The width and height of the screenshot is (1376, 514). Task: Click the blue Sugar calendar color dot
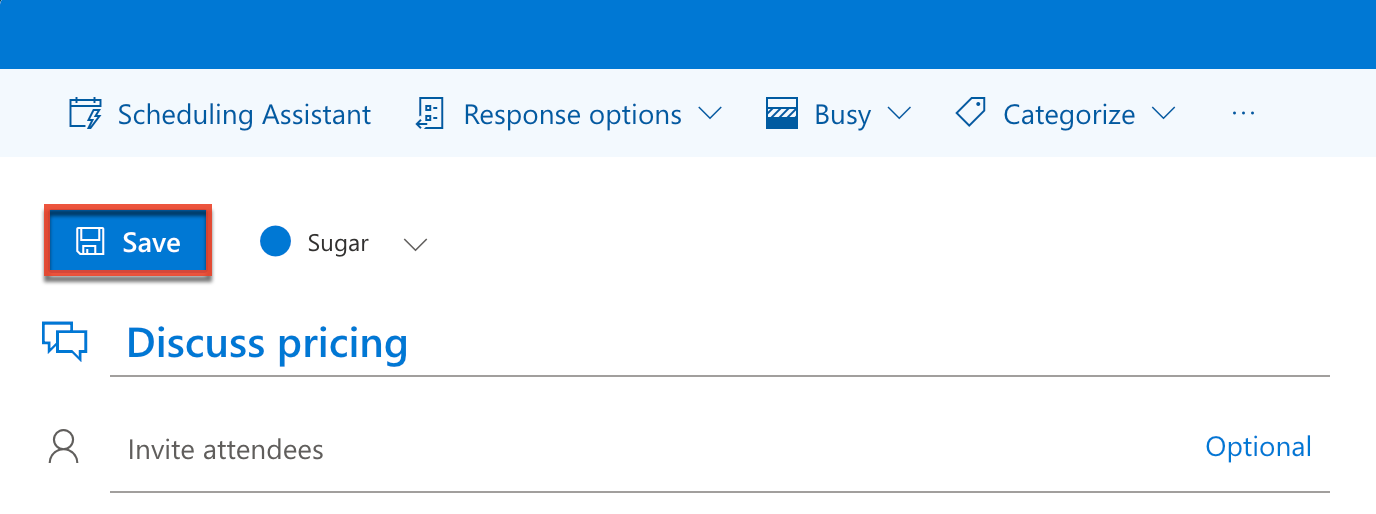pyautogui.click(x=275, y=242)
